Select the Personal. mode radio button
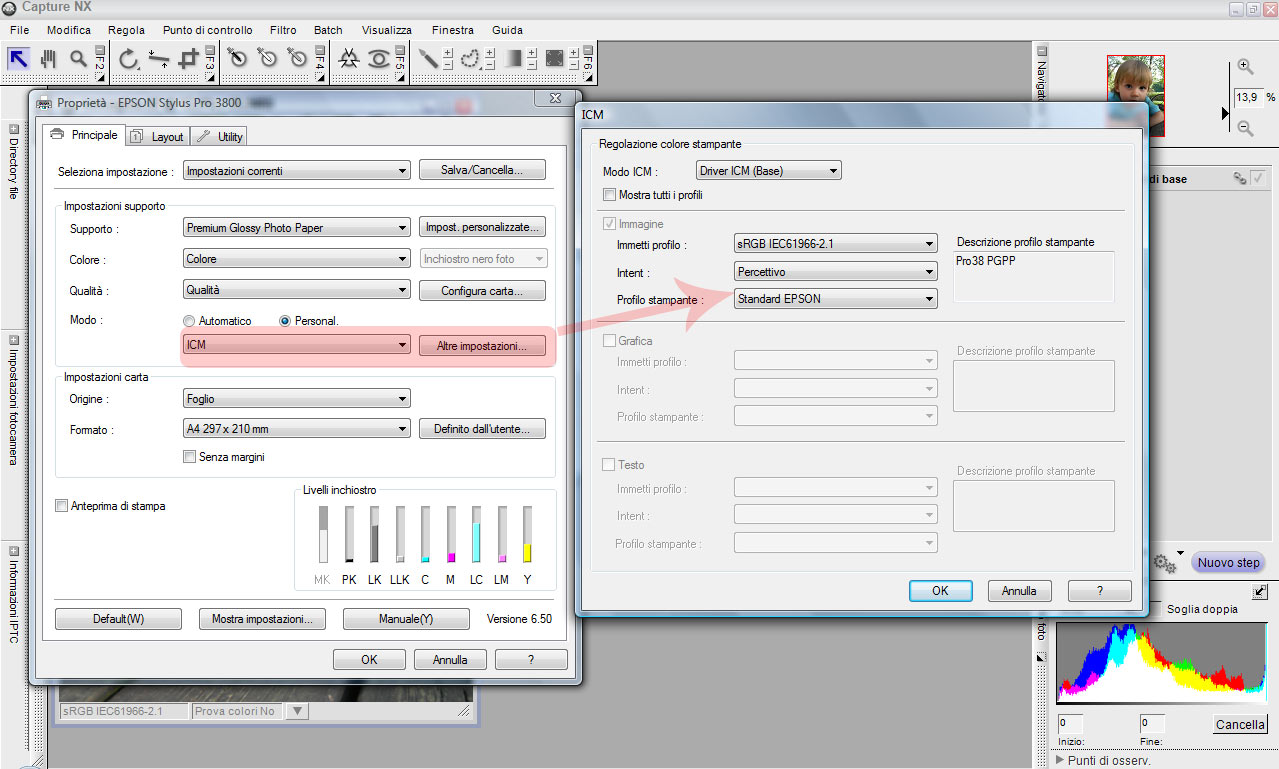The width and height of the screenshot is (1279, 769). coord(285,321)
